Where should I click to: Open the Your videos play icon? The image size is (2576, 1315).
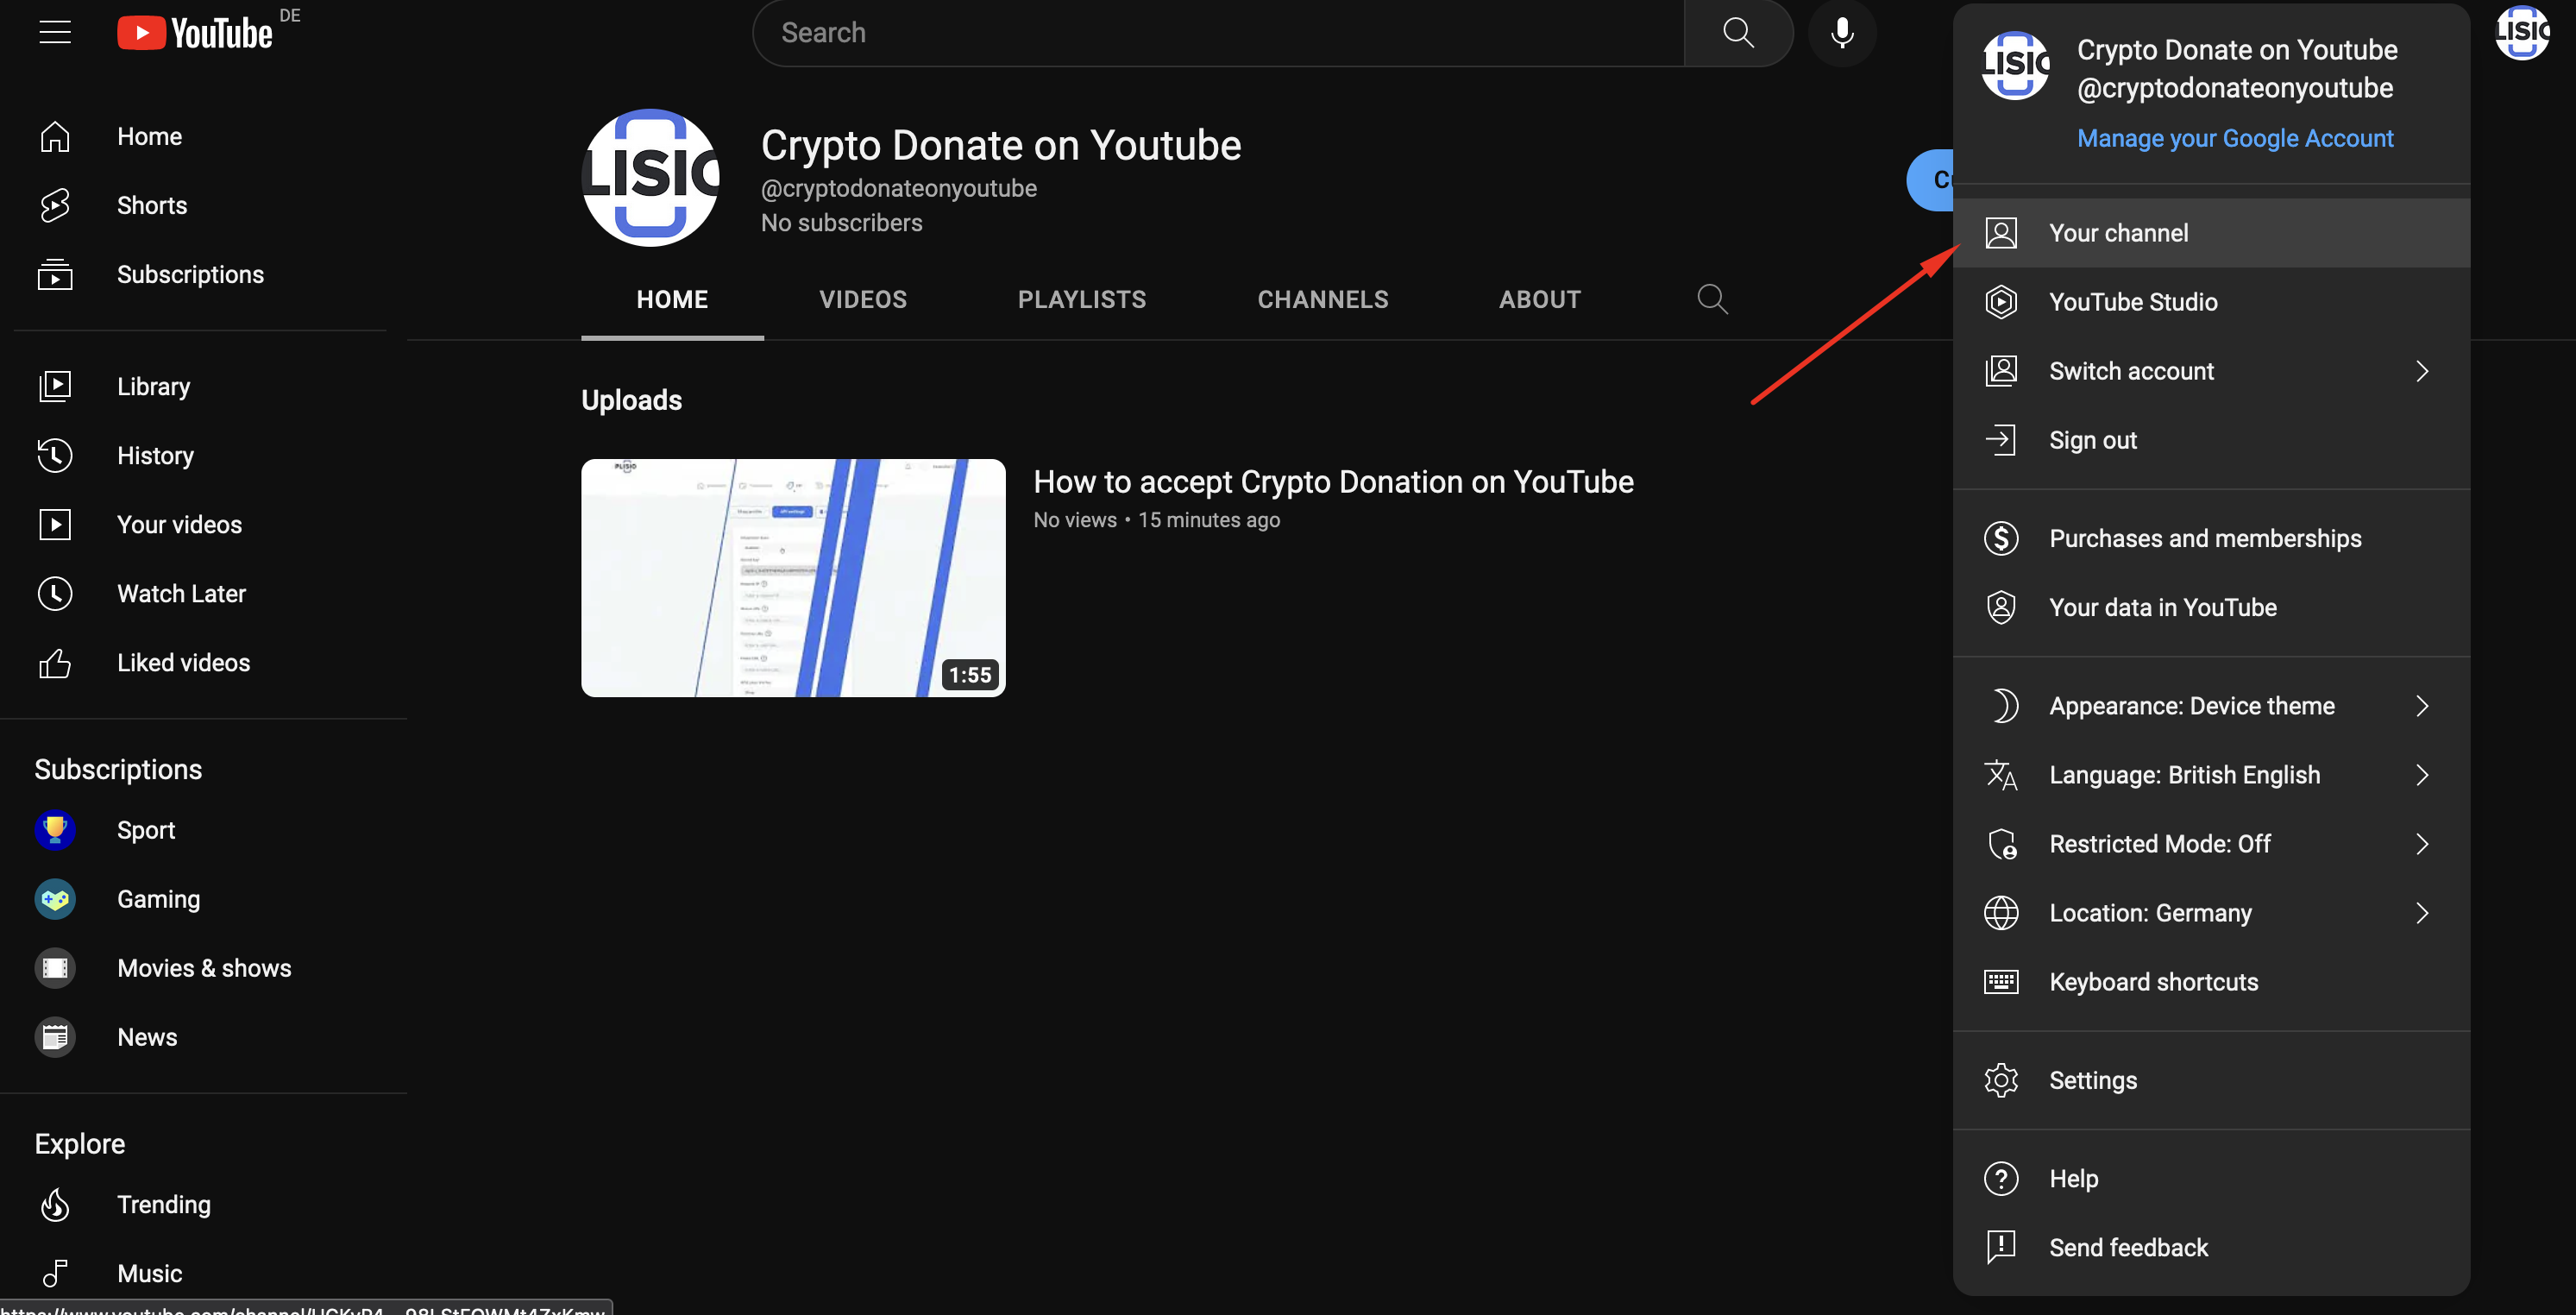pyautogui.click(x=55, y=524)
